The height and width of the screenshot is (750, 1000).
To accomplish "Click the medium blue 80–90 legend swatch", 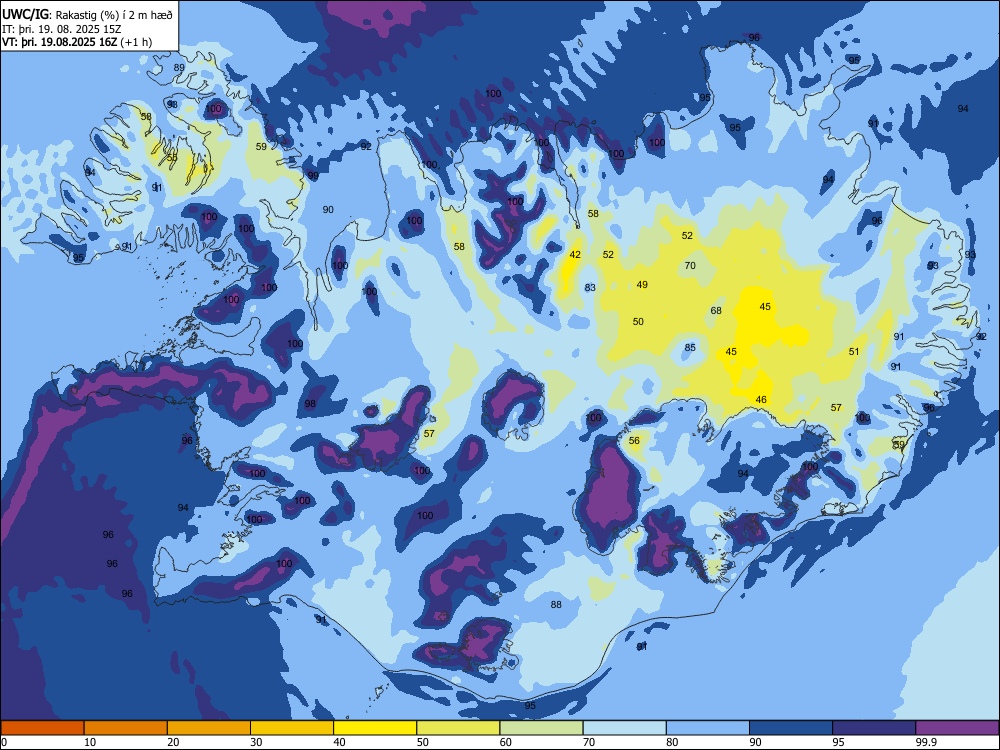I will pos(708,728).
